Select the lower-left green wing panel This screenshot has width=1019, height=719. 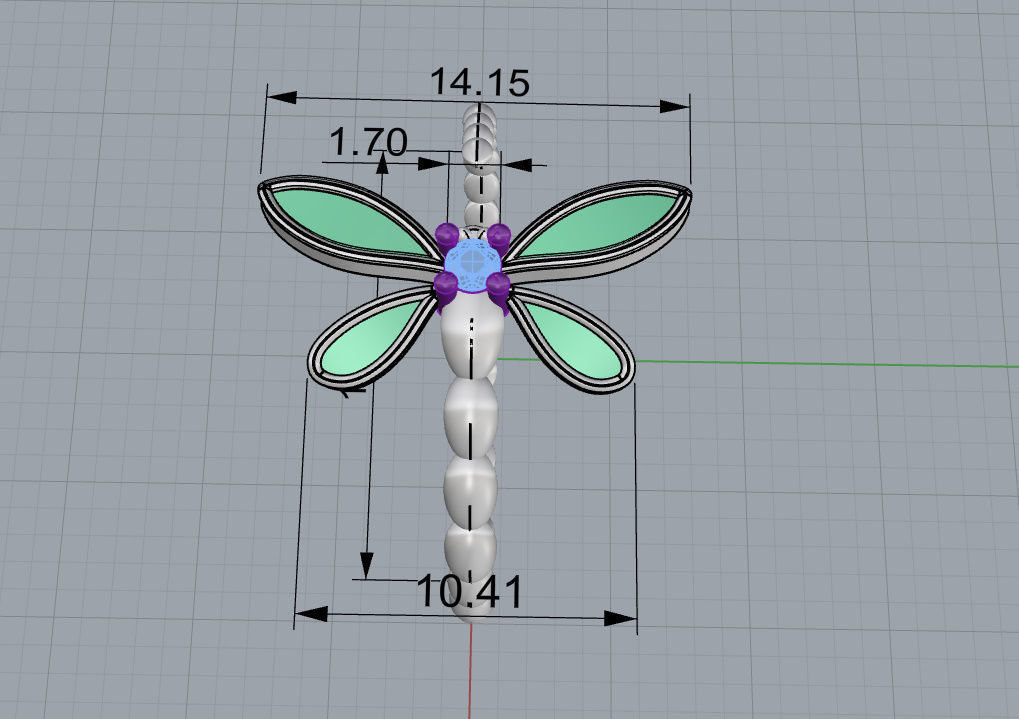[372, 339]
